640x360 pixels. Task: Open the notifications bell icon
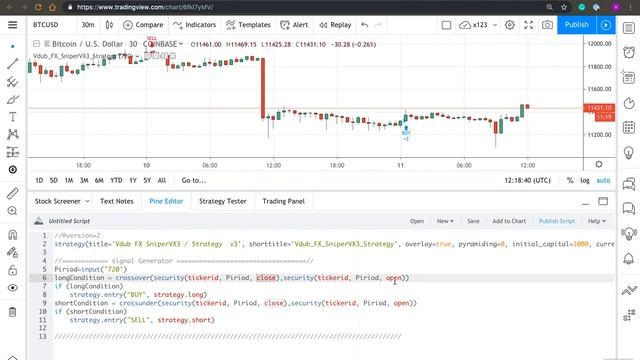(x=629, y=259)
